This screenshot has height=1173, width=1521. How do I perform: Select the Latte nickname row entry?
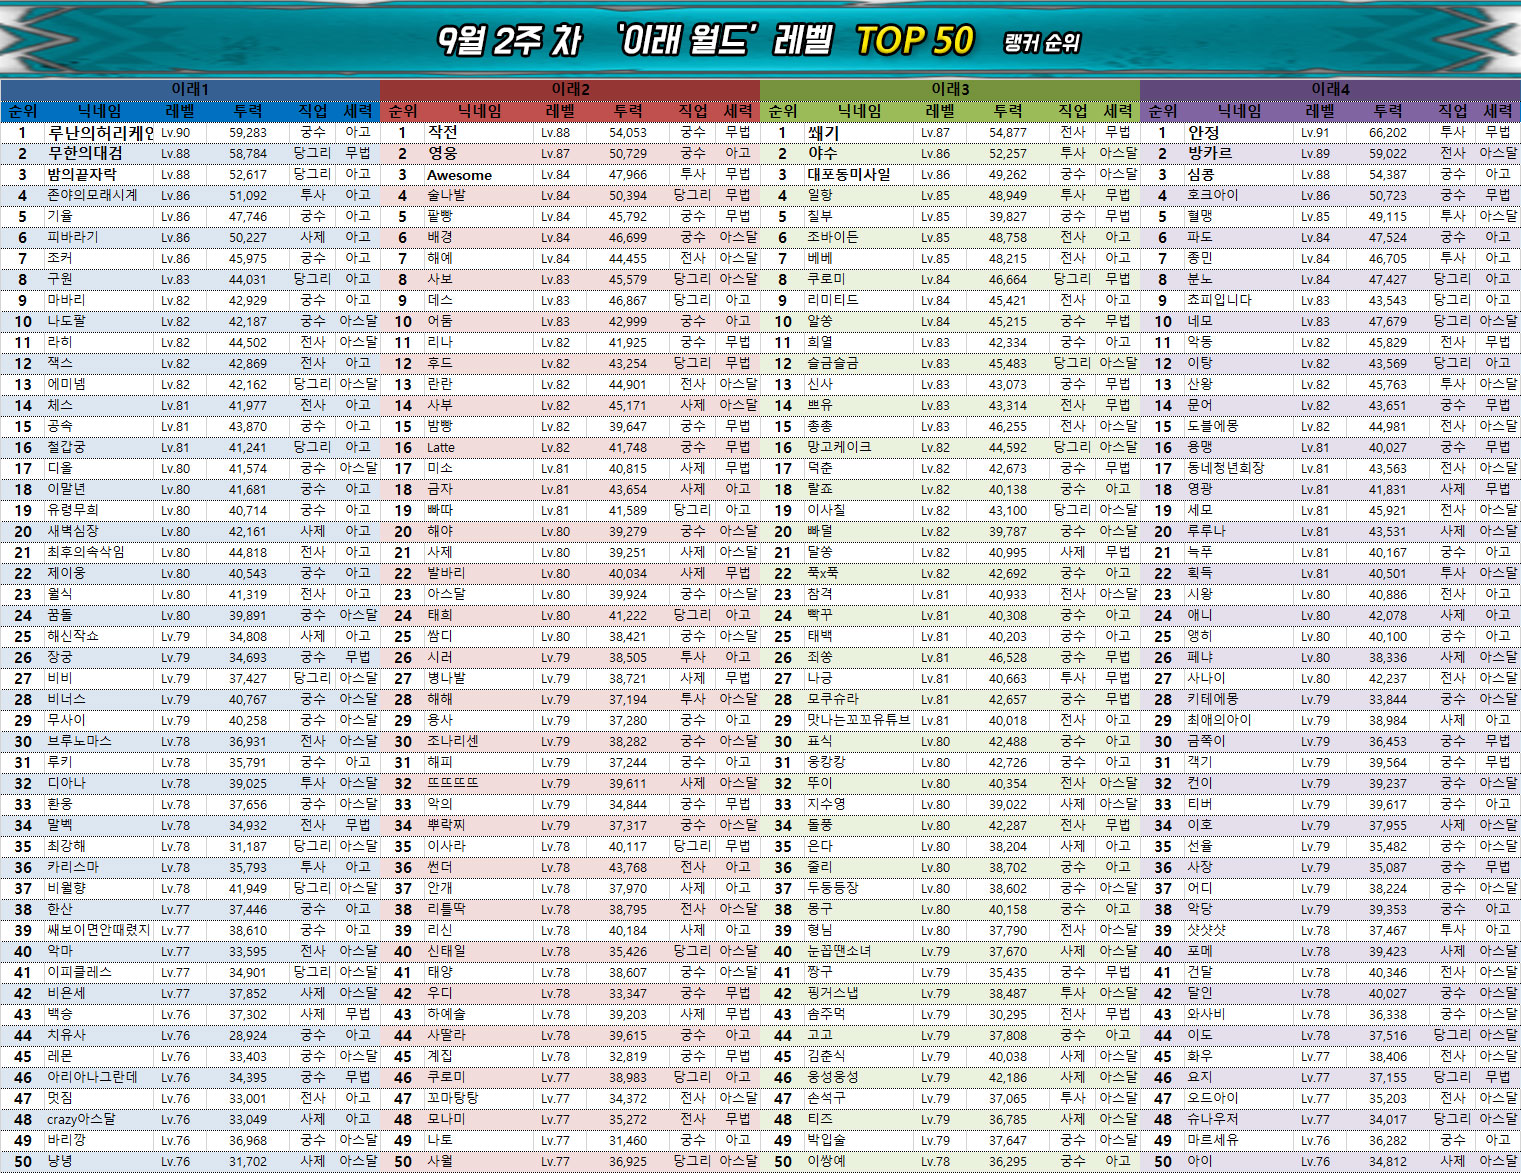click(x=440, y=448)
